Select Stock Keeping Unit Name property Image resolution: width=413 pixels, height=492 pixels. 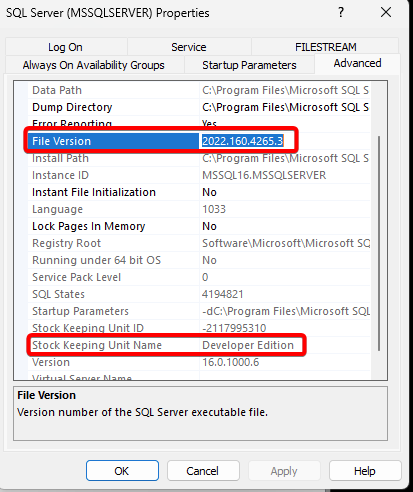coord(97,345)
